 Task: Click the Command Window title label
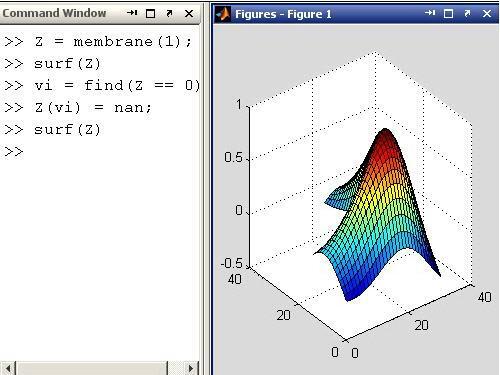coord(54,13)
